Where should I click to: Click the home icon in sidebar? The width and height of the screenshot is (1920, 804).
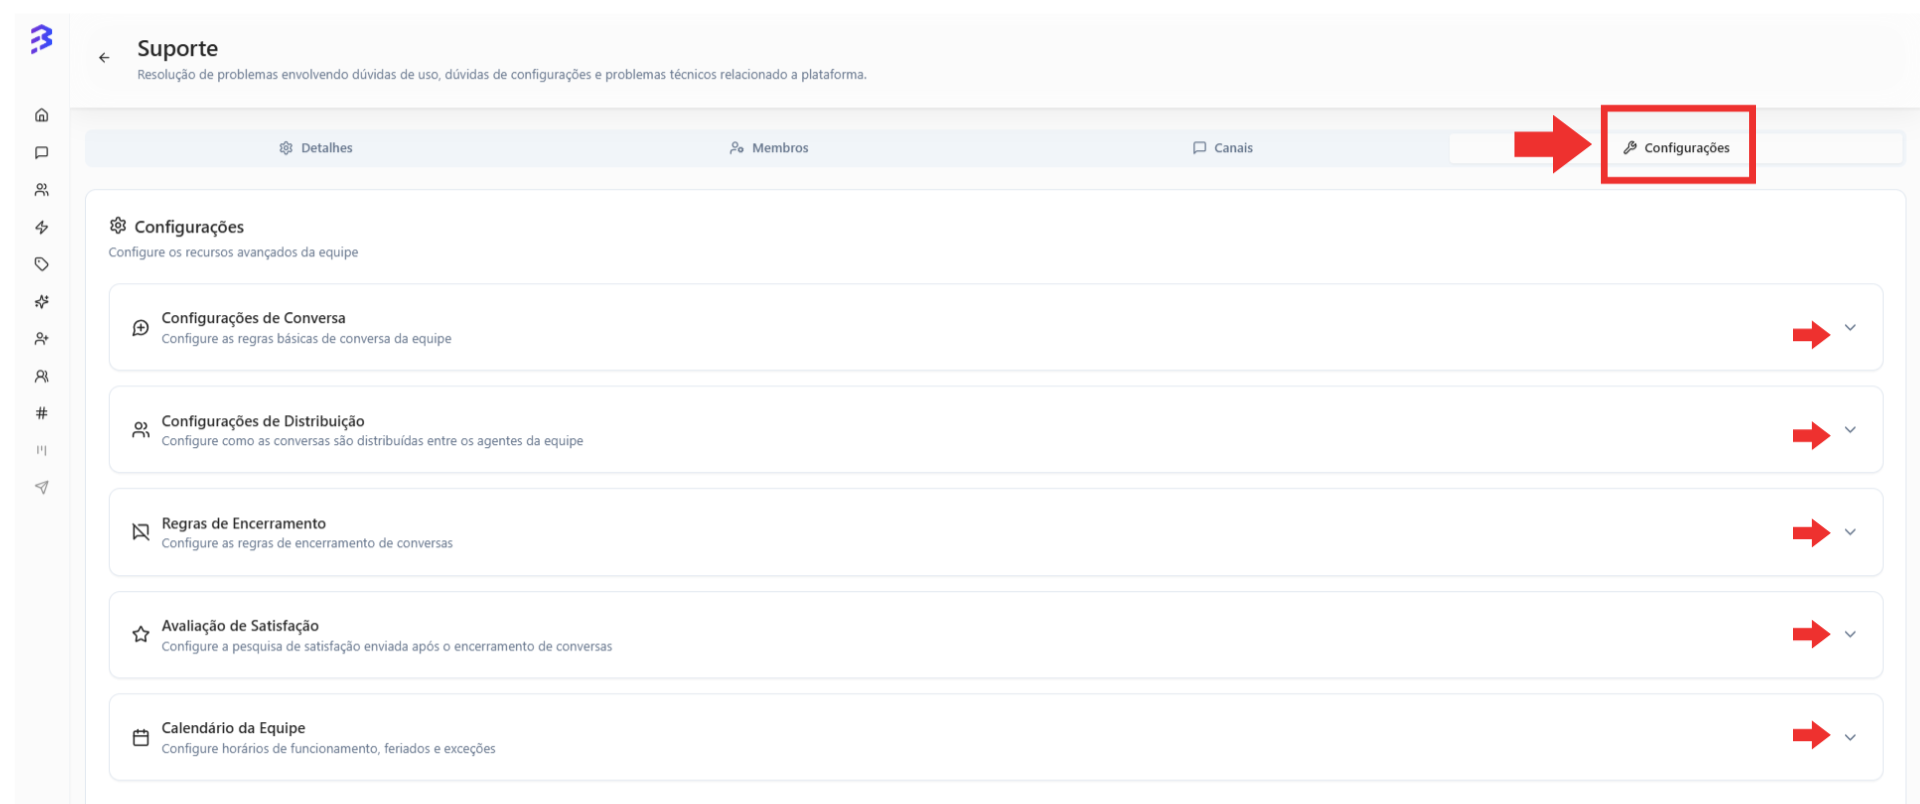[42, 115]
